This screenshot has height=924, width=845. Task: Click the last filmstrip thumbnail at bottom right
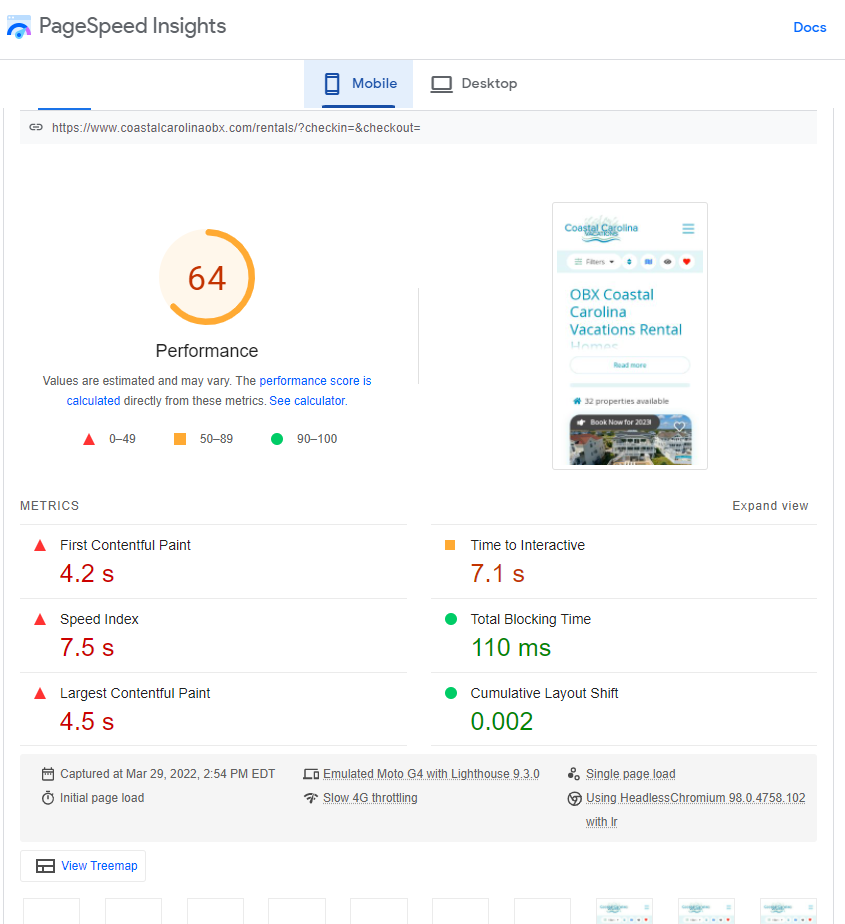788,911
